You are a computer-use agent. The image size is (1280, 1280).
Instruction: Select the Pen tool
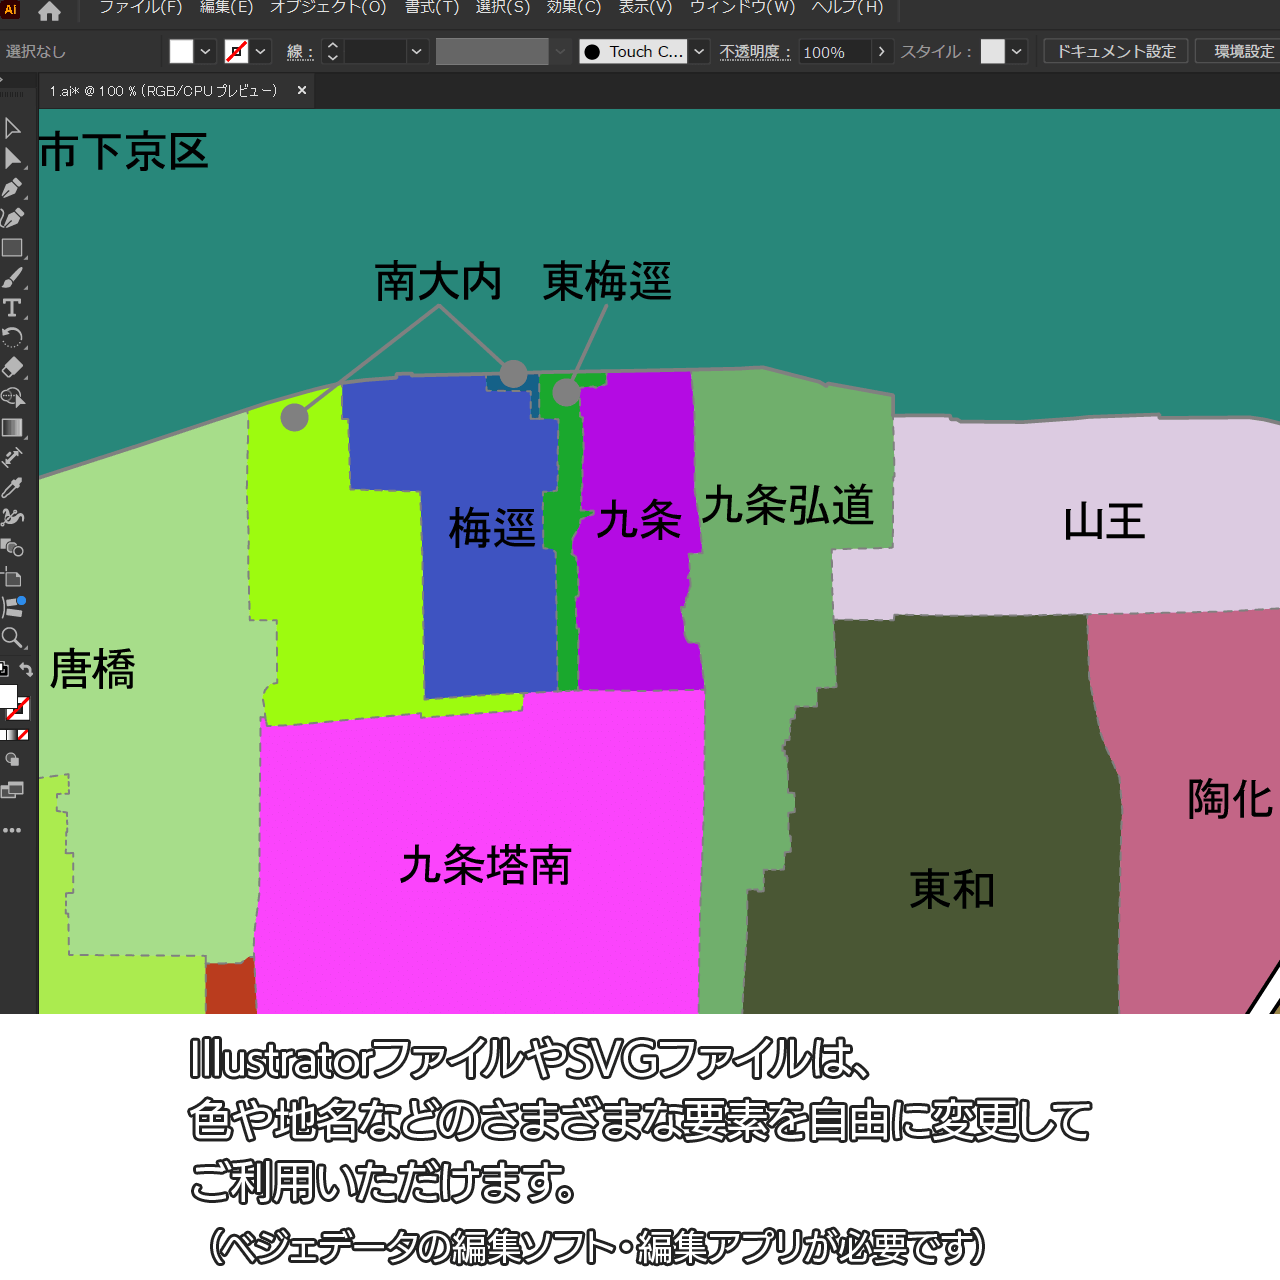[12, 188]
